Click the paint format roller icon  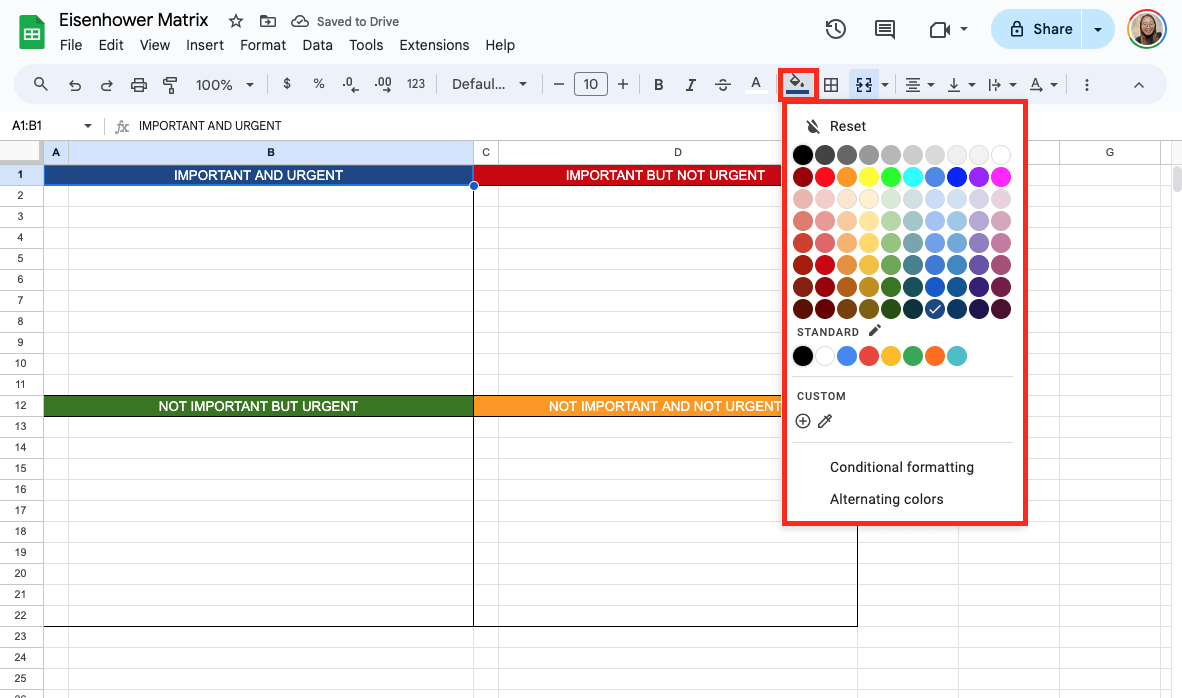170,84
